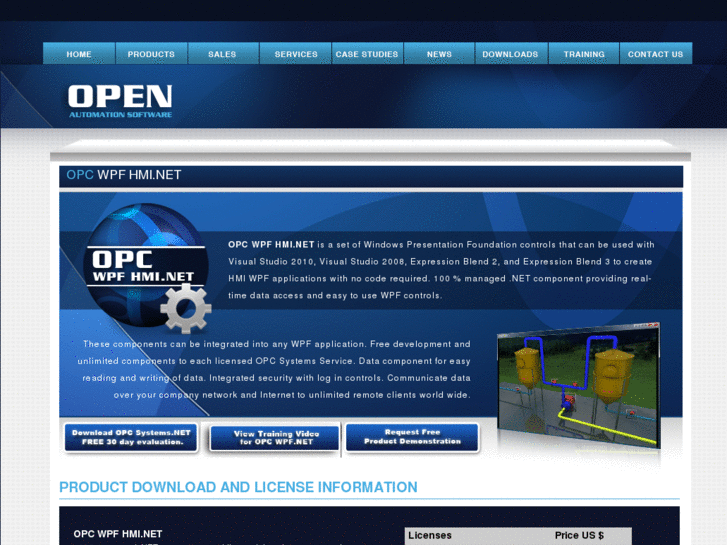The height and width of the screenshot is (545, 727).
Task: Click the gear icon on the product logo
Action: pos(186,308)
